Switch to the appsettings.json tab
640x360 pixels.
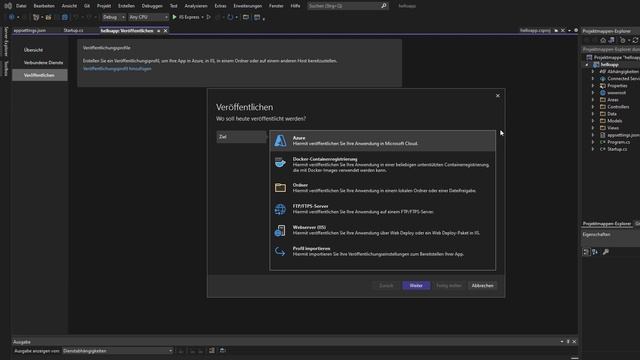[30, 31]
